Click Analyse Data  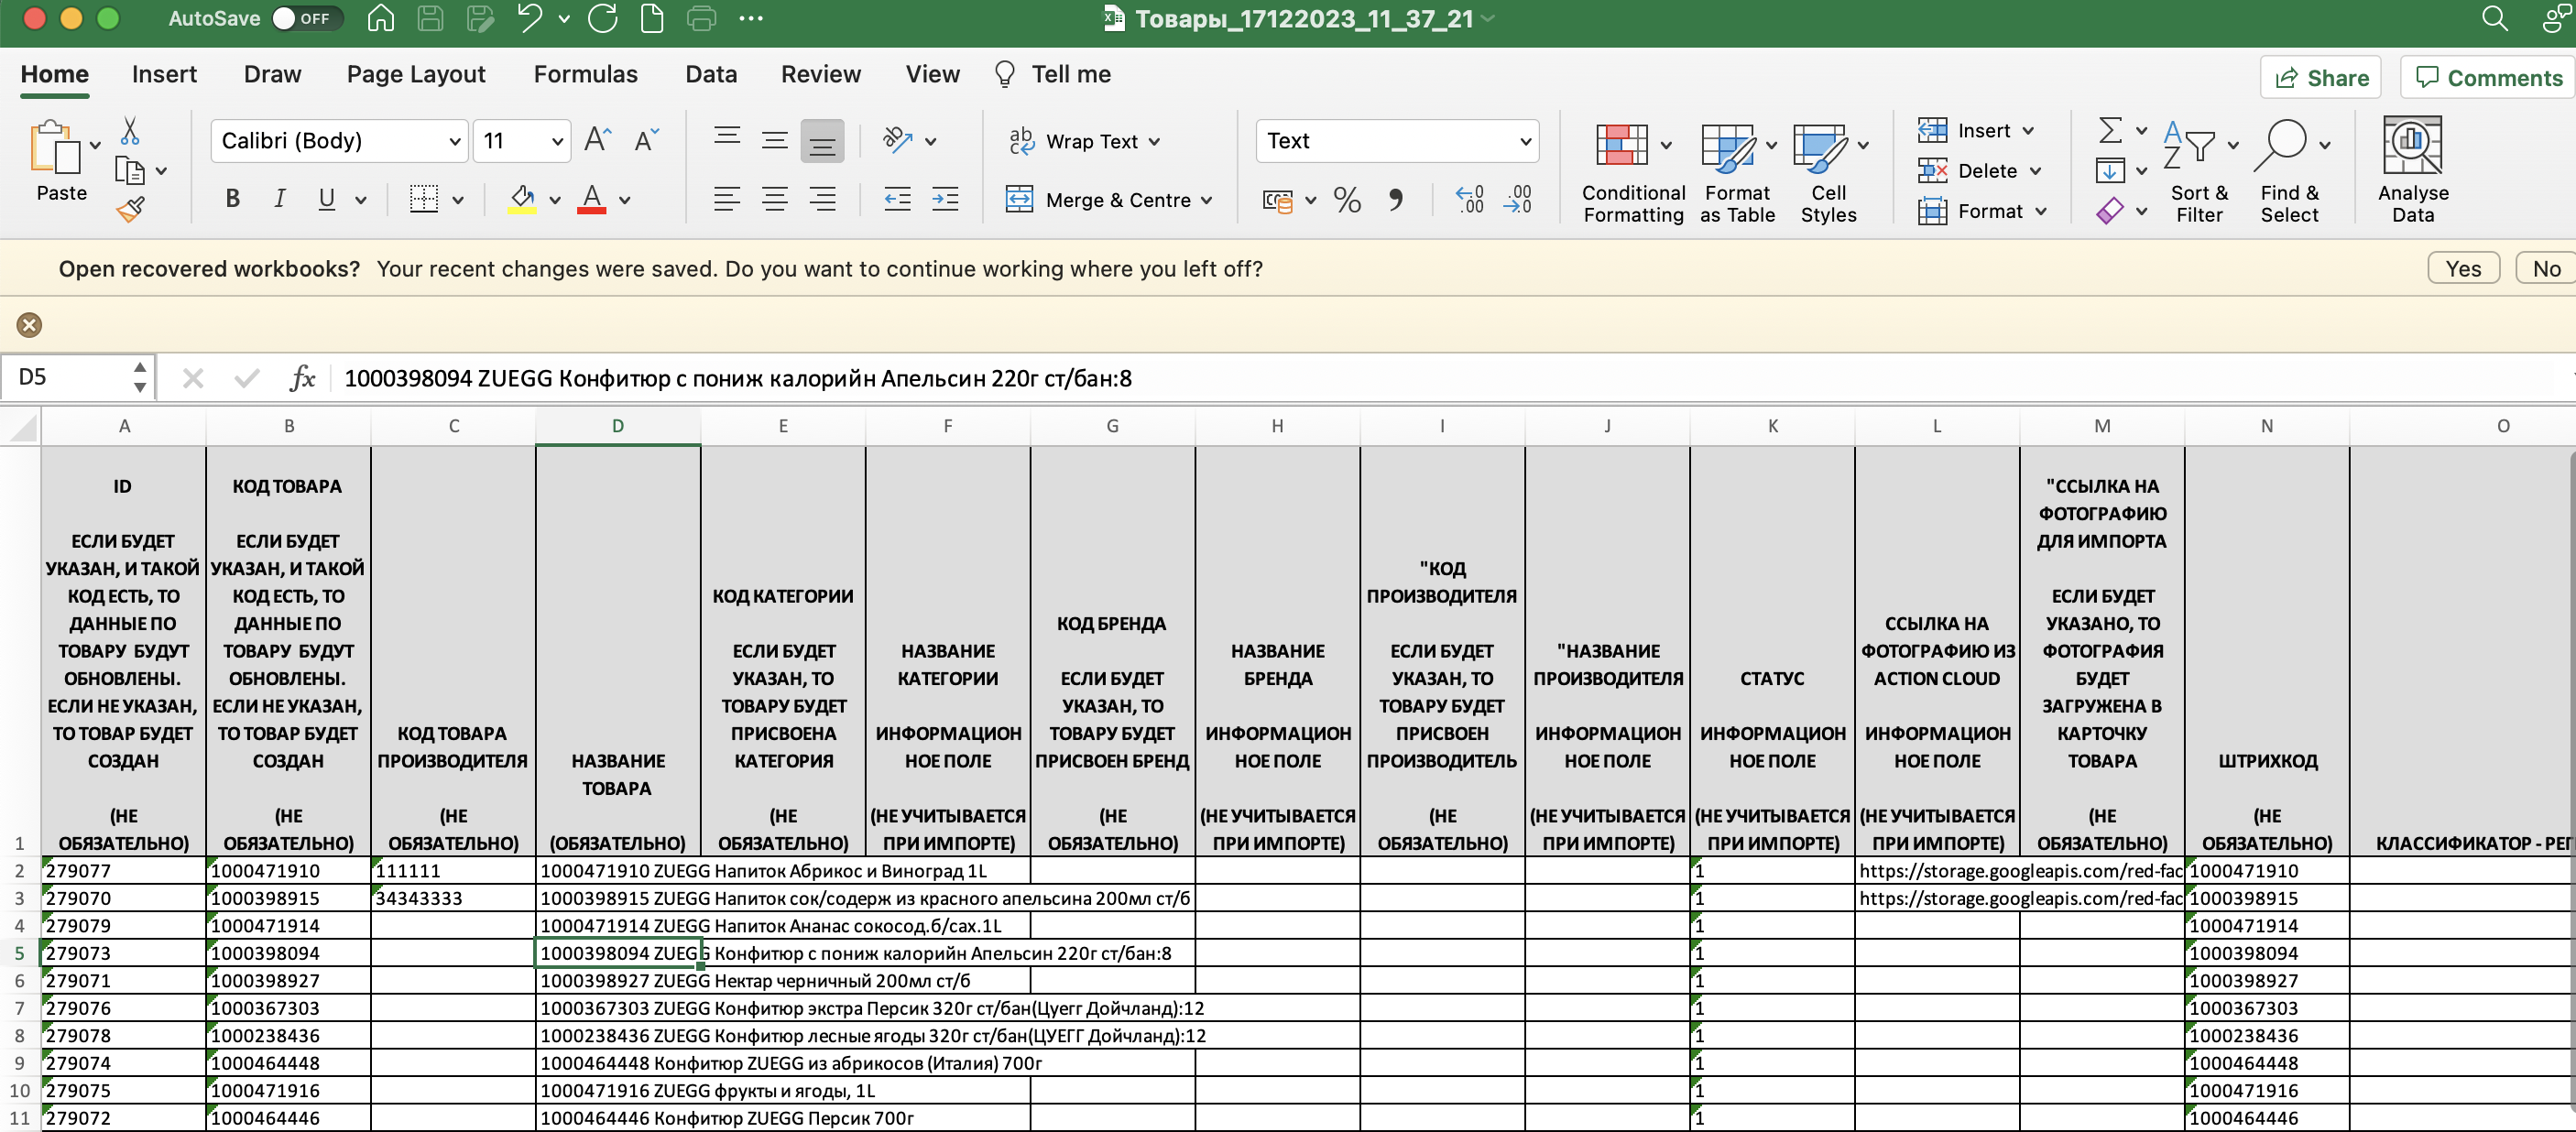coord(2412,171)
